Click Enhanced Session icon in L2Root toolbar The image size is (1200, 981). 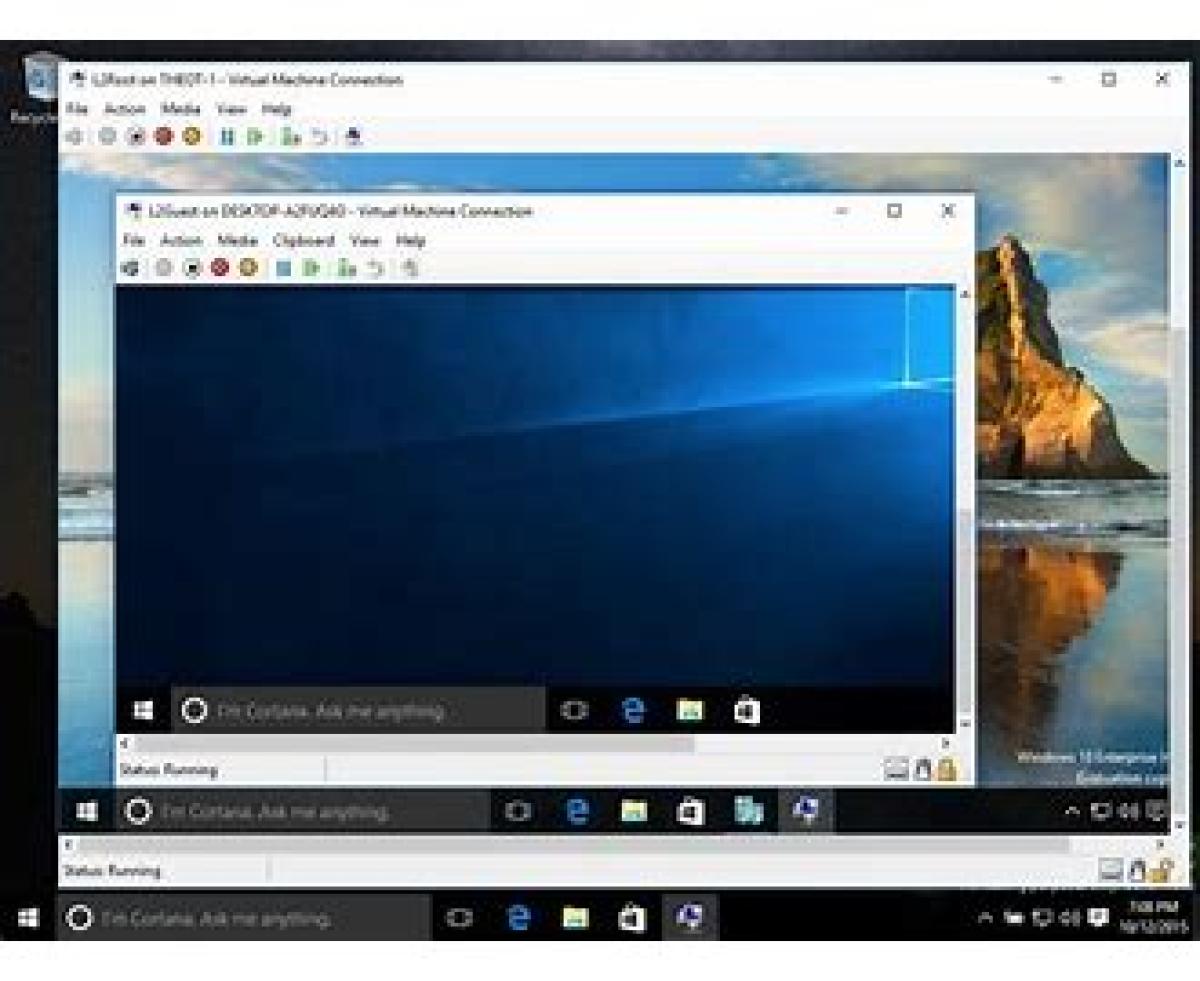pos(353,137)
